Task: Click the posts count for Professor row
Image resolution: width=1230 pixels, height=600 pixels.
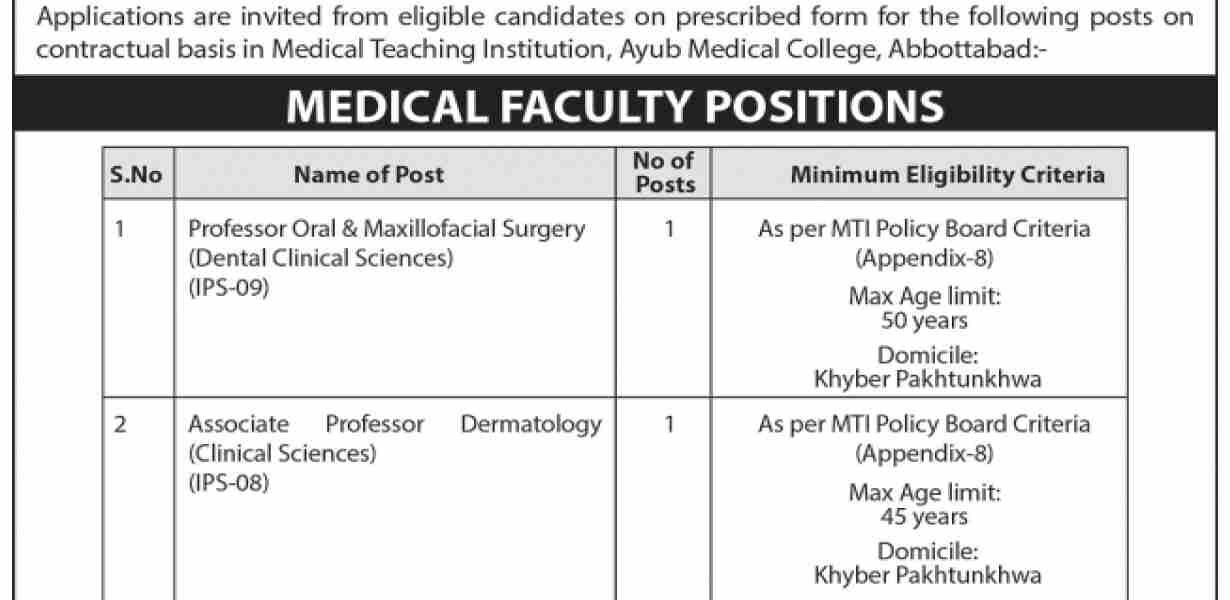Action: (x=668, y=229)
